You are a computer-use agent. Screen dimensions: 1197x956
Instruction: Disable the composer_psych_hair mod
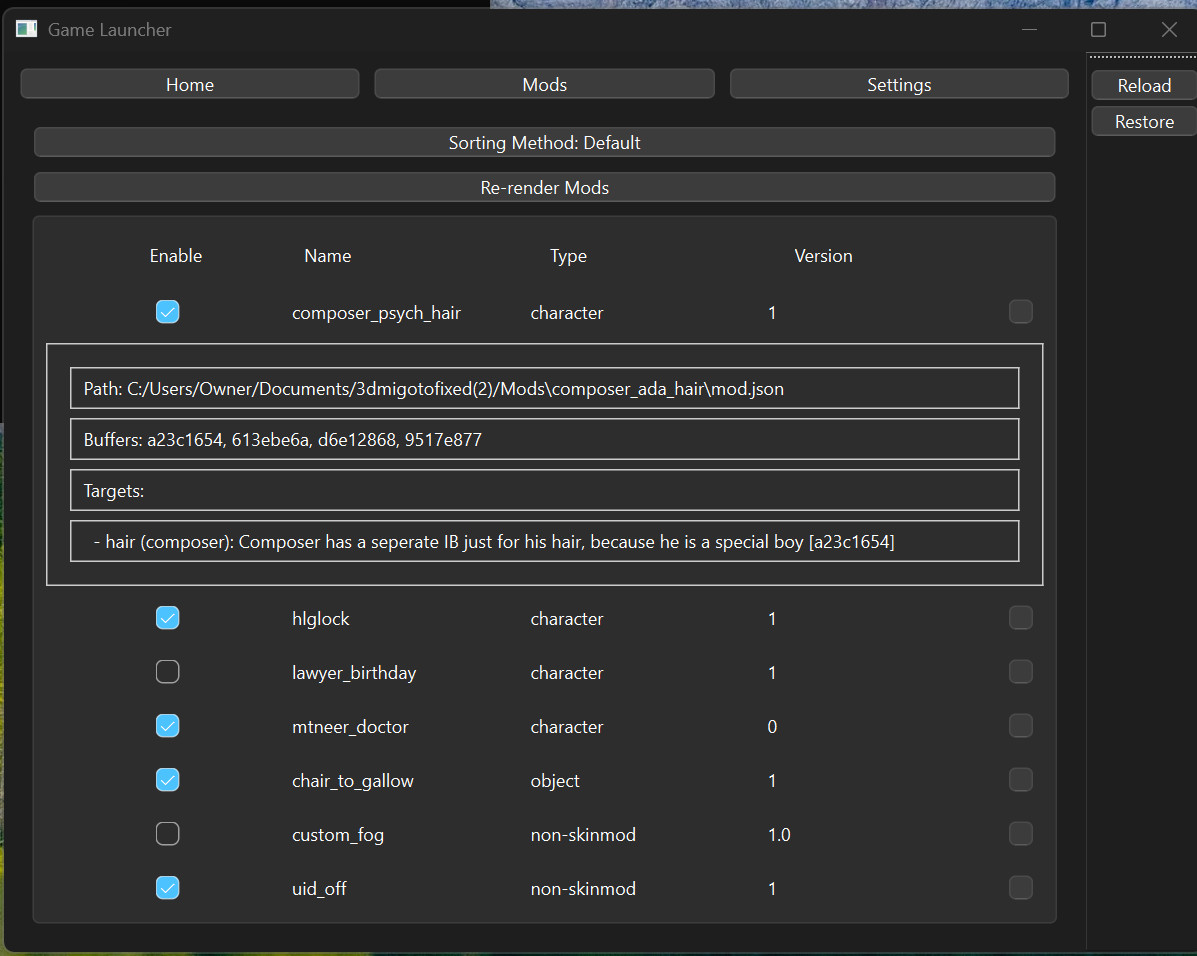pyautogui.click(x=168, y=311)
